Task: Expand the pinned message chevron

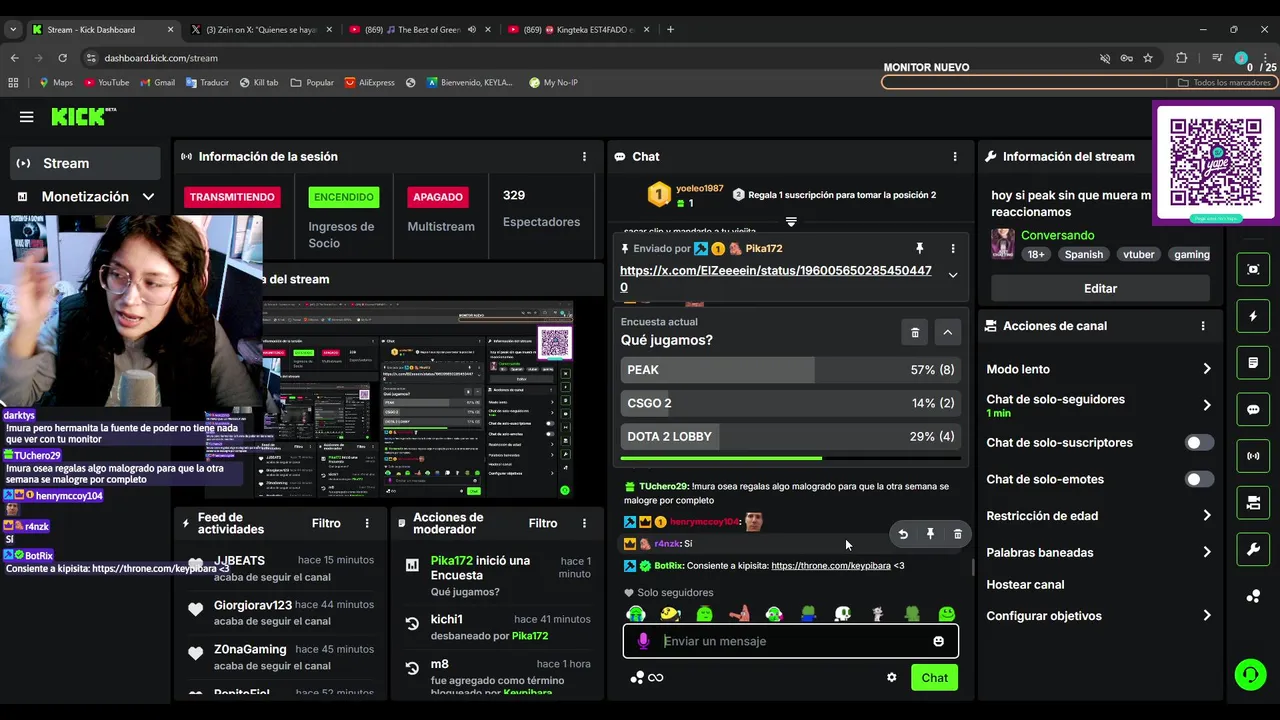Action: tap(952, 275)
